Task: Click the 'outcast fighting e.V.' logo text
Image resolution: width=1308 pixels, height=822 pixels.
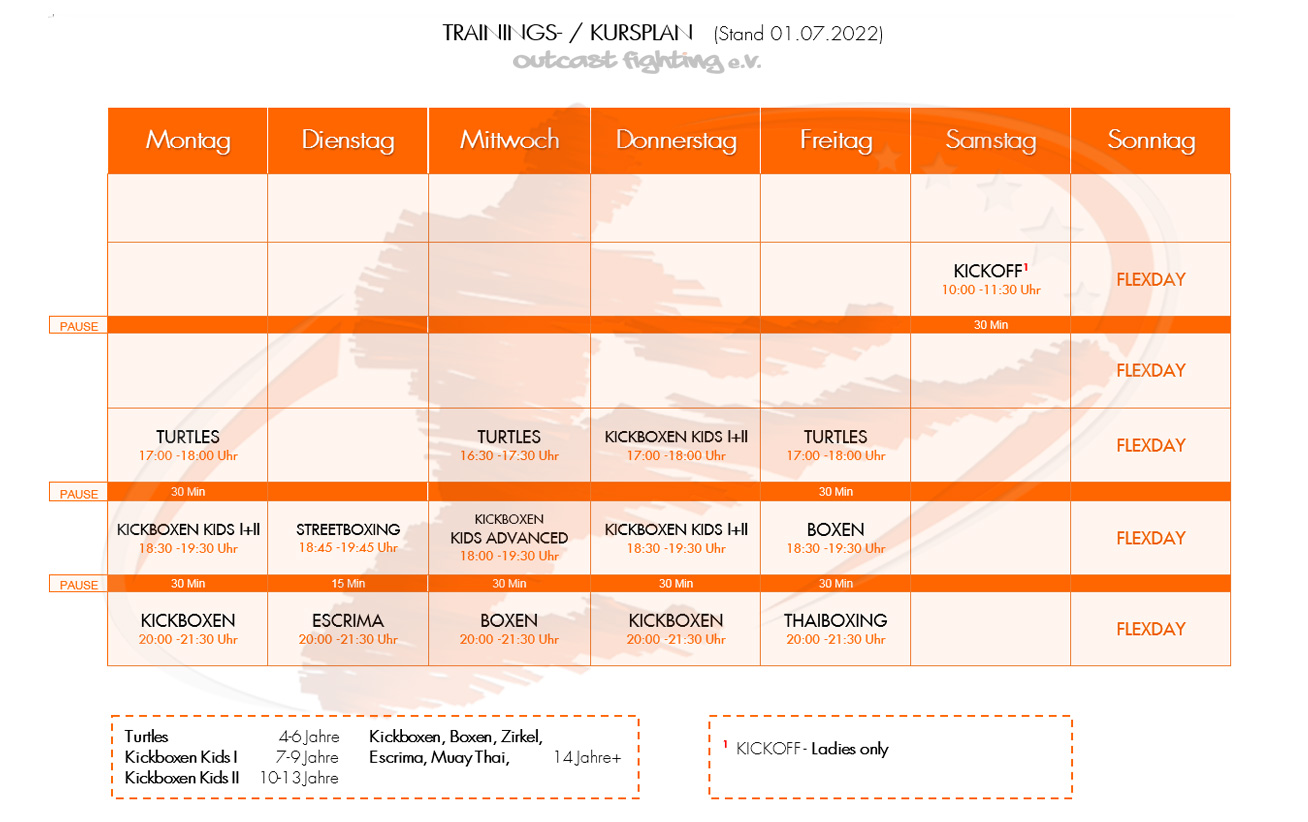Action: [x=637, y=62]
